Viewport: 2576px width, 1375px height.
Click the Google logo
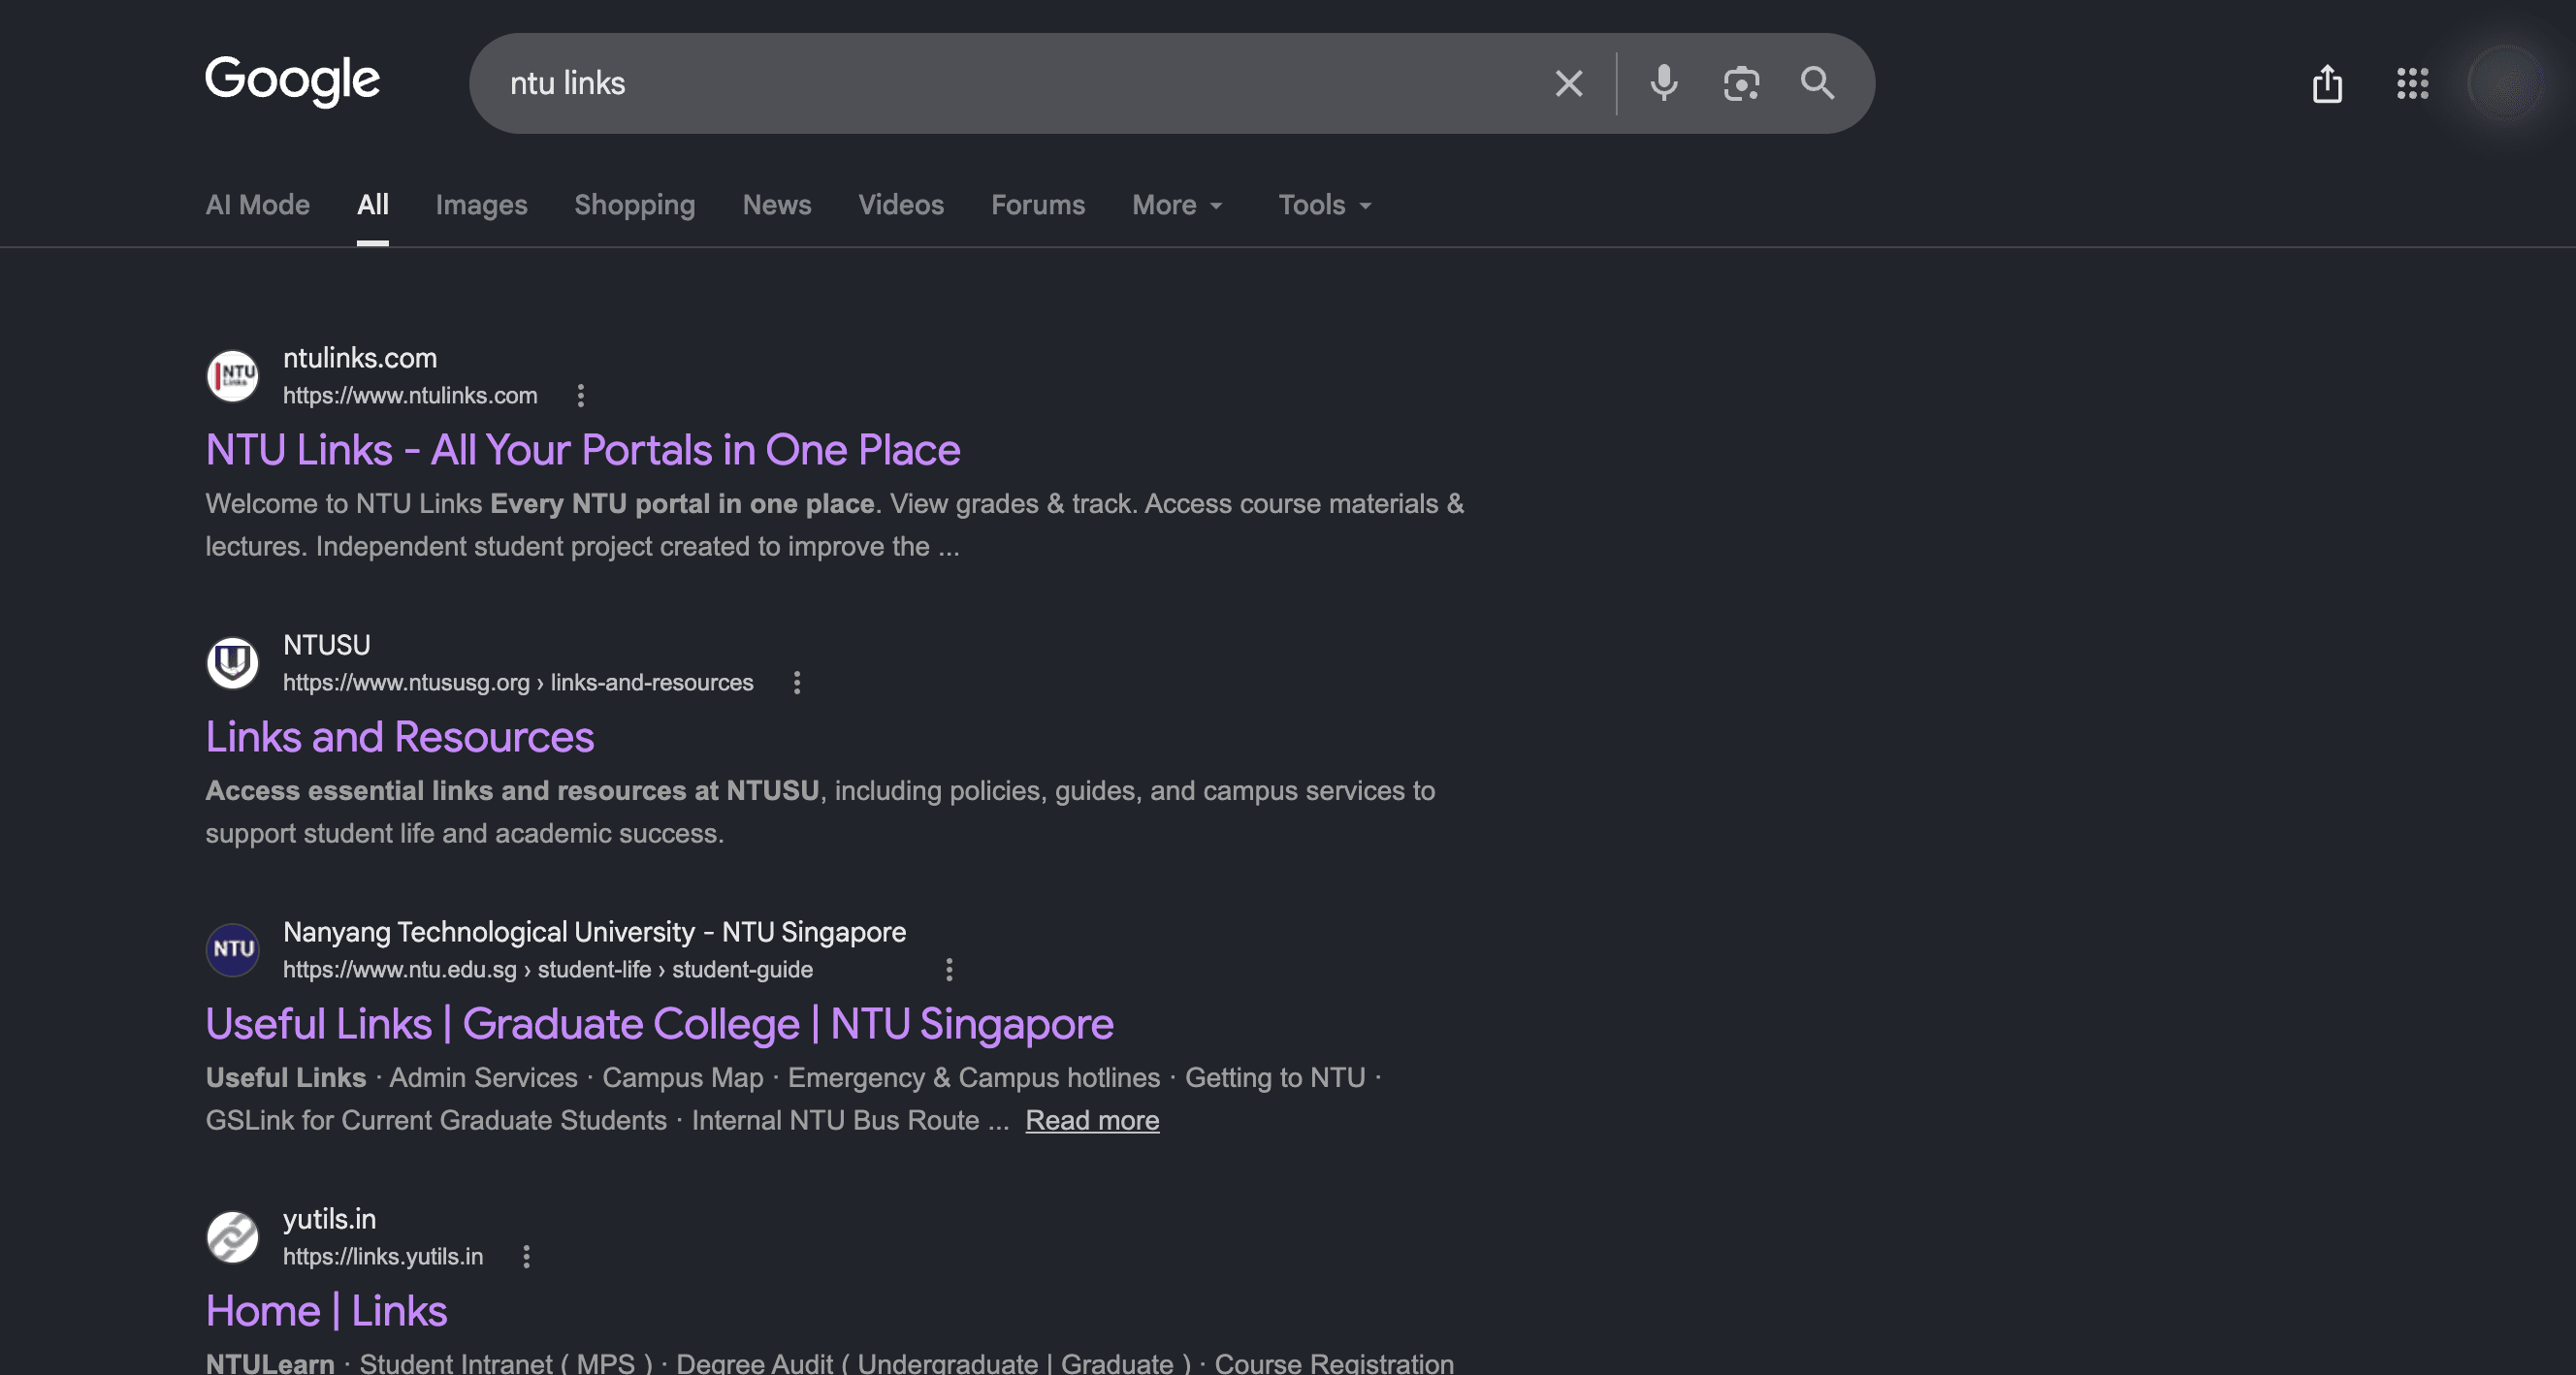[x=292, y=81]
